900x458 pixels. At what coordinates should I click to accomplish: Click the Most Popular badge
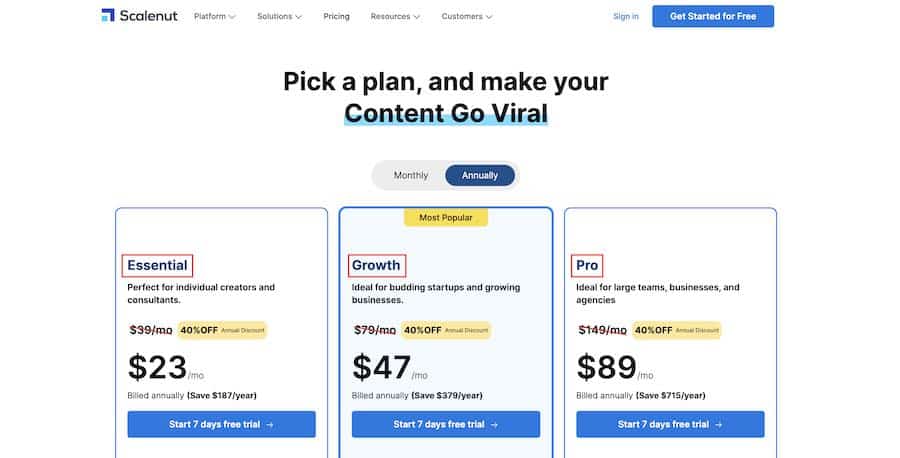click(445, 218)
